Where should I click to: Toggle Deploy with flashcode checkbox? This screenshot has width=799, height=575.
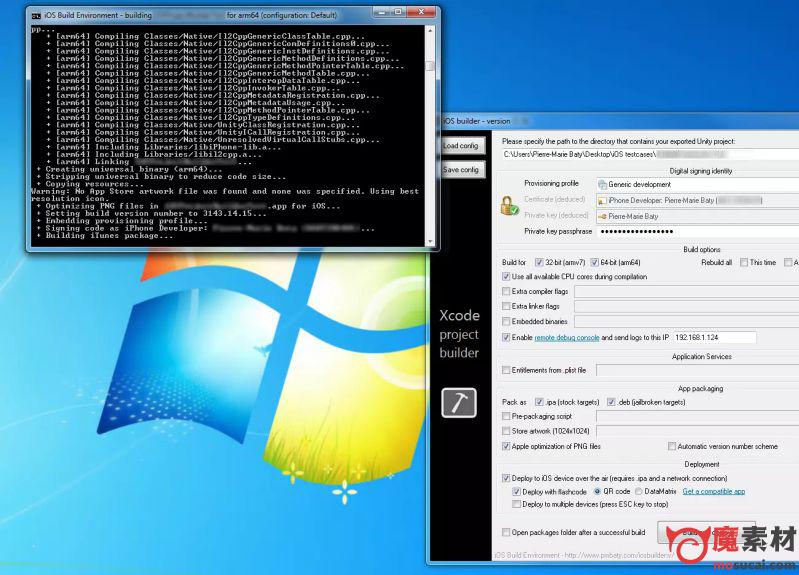pyautogui.click(x=517, y=492)
